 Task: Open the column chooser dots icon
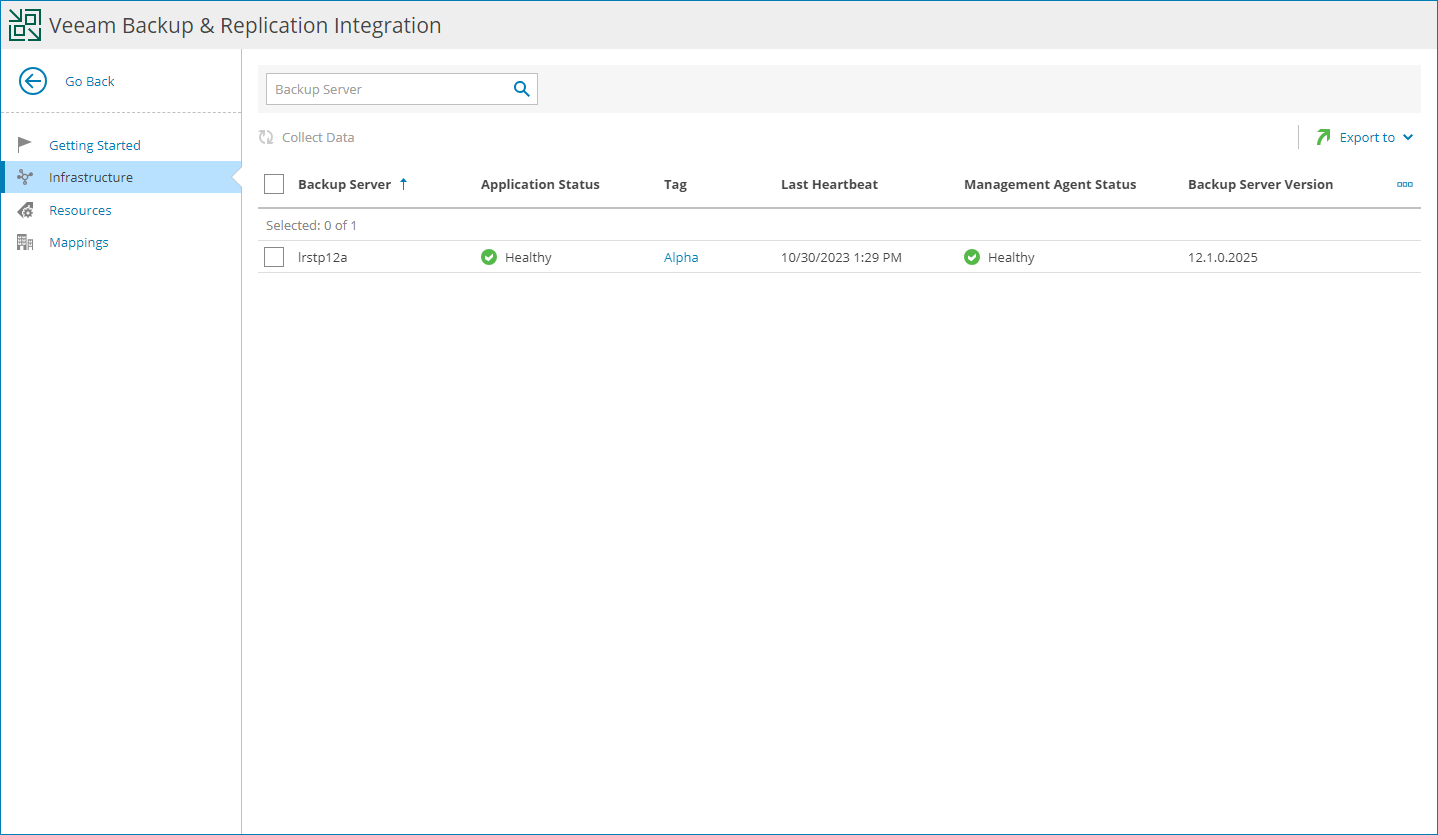click(x=1405, y=184)
